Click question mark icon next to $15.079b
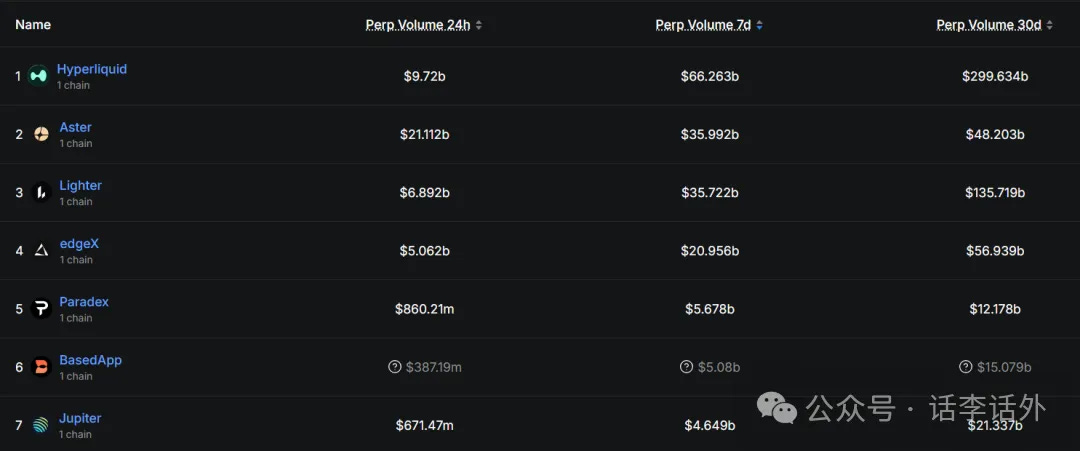1080x451 pixels. coord(965,367)
